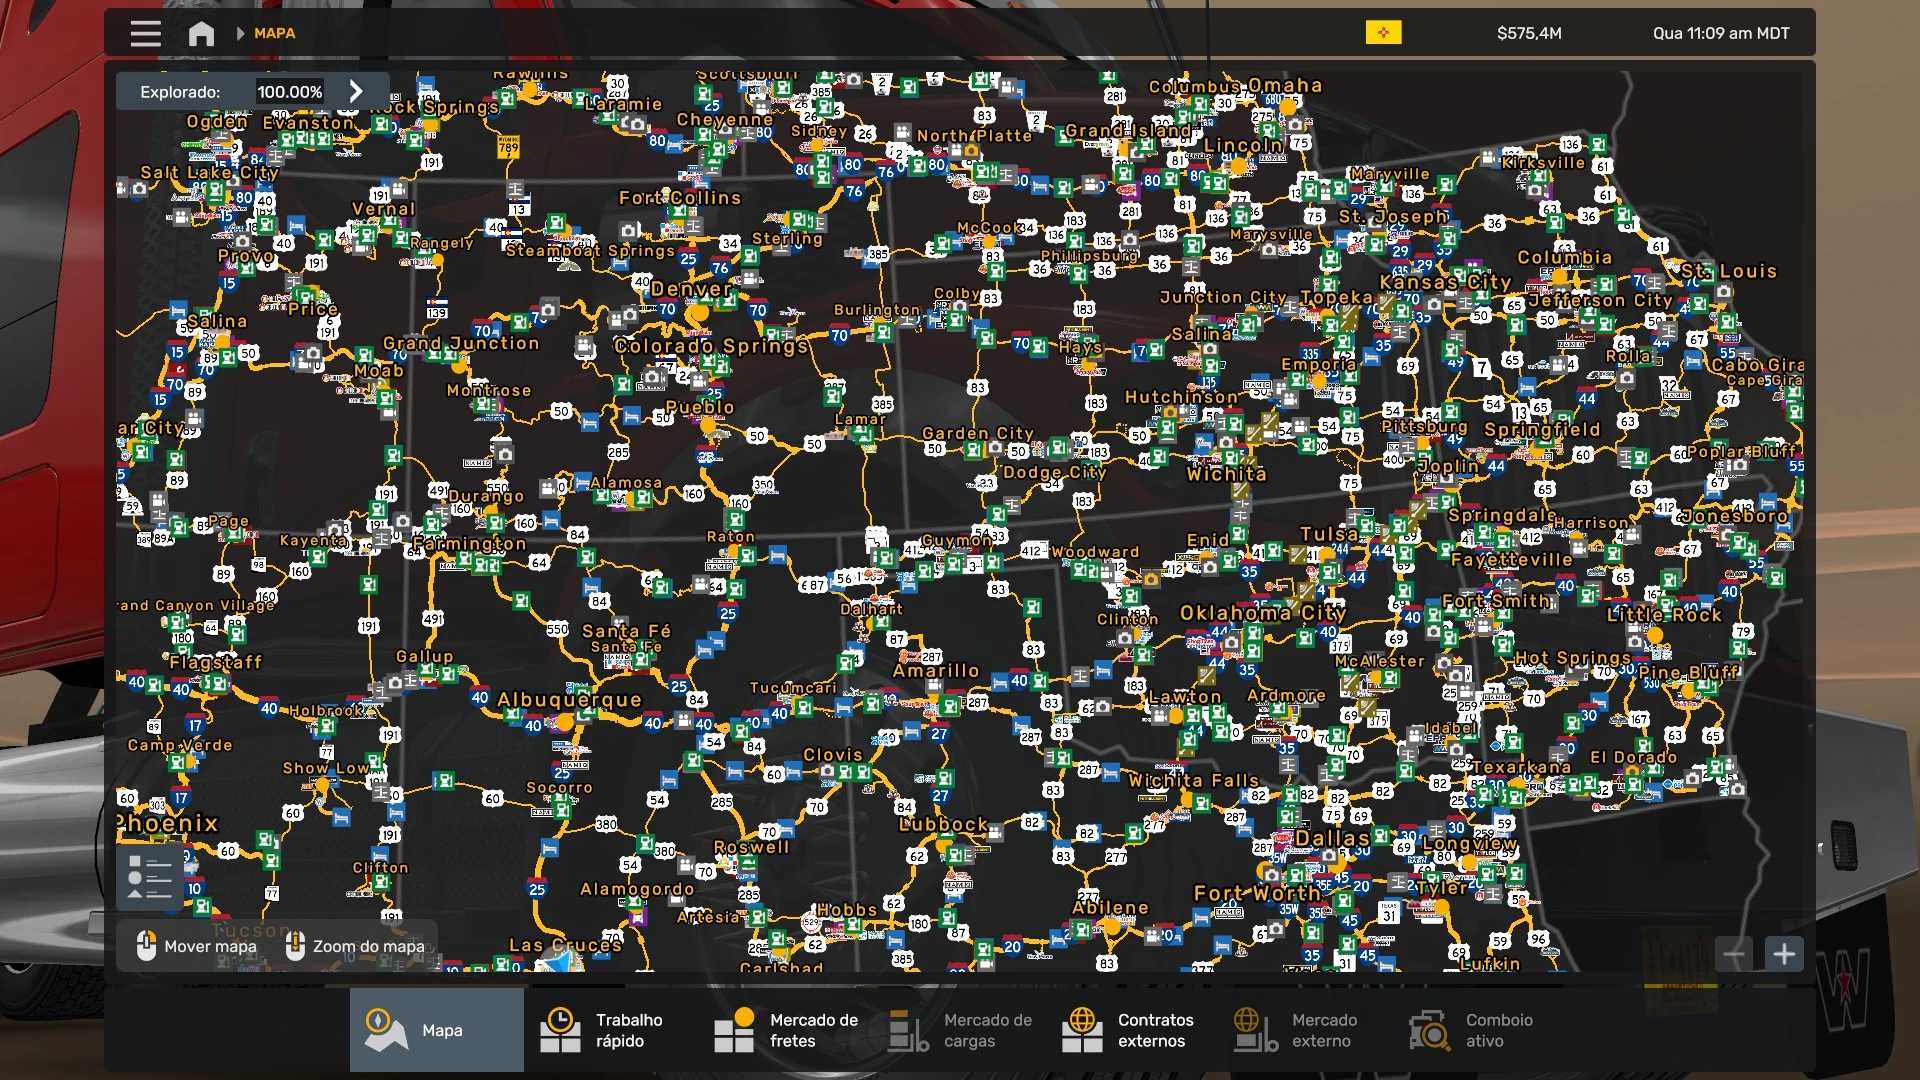This screenshot has height=1080, width=1920.
Task: Click the New Mexico flag icon
Action: 1383,33
